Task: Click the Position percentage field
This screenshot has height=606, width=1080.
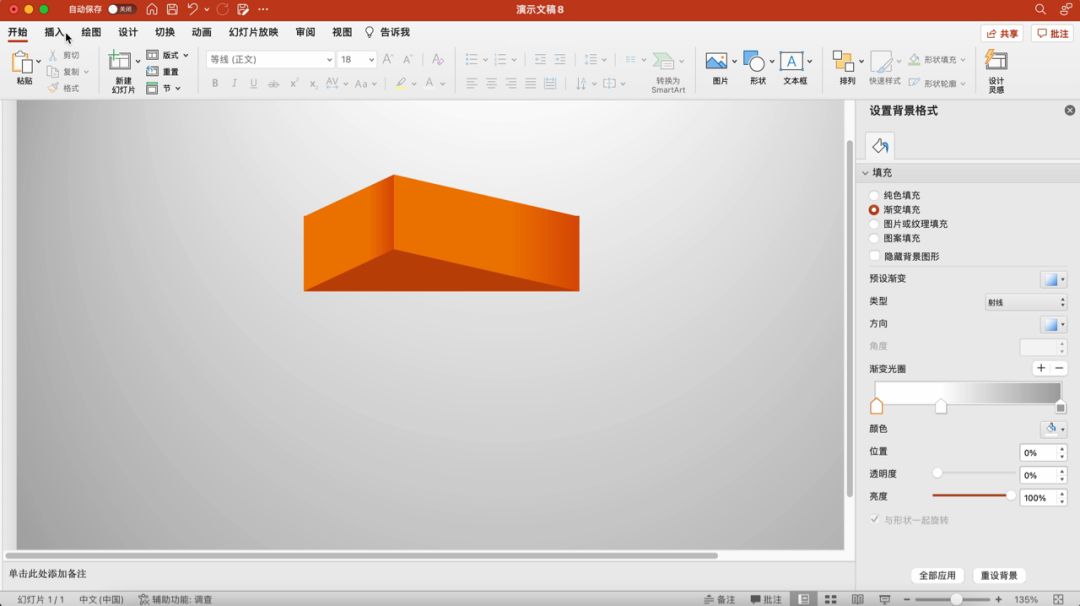Action: [1037, 452]
